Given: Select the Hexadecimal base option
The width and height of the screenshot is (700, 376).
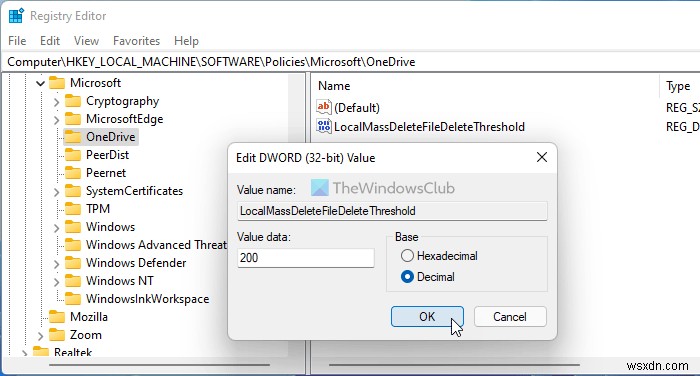Looking at the screenshot, I should 439,256.
